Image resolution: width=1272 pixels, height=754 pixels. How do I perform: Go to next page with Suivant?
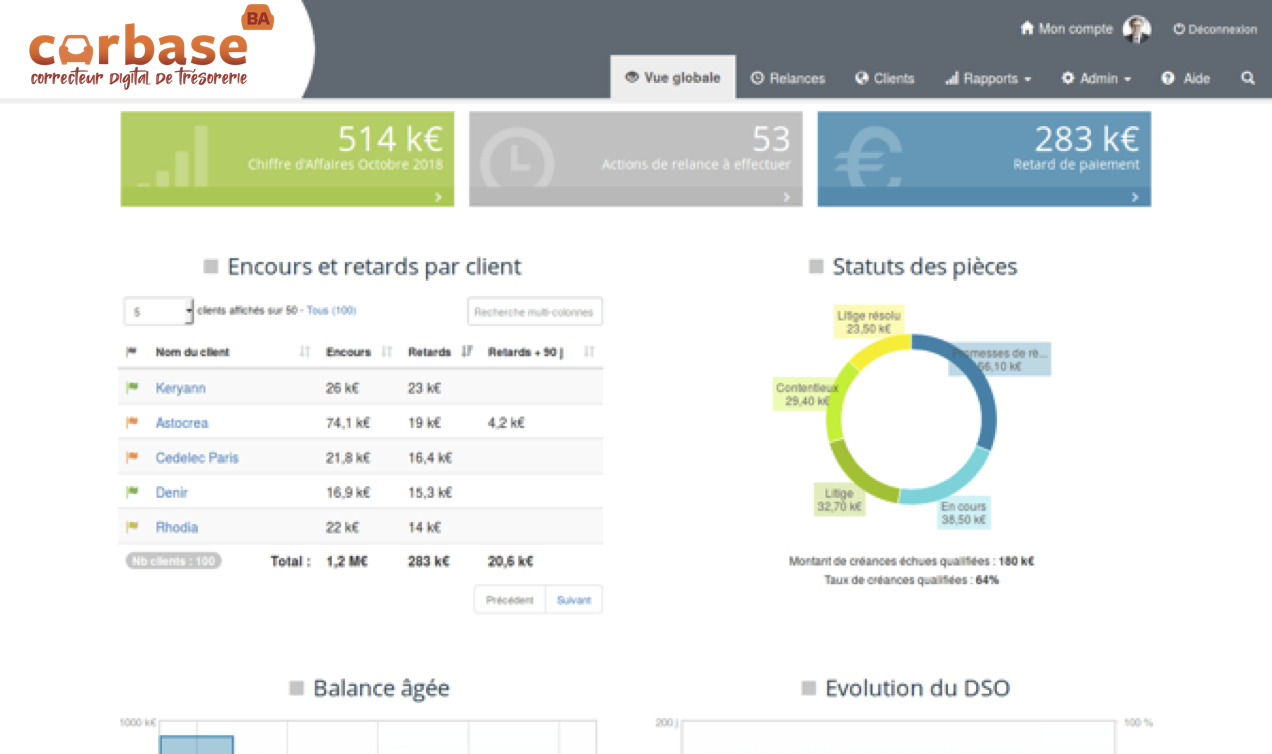tap(574, 600)
